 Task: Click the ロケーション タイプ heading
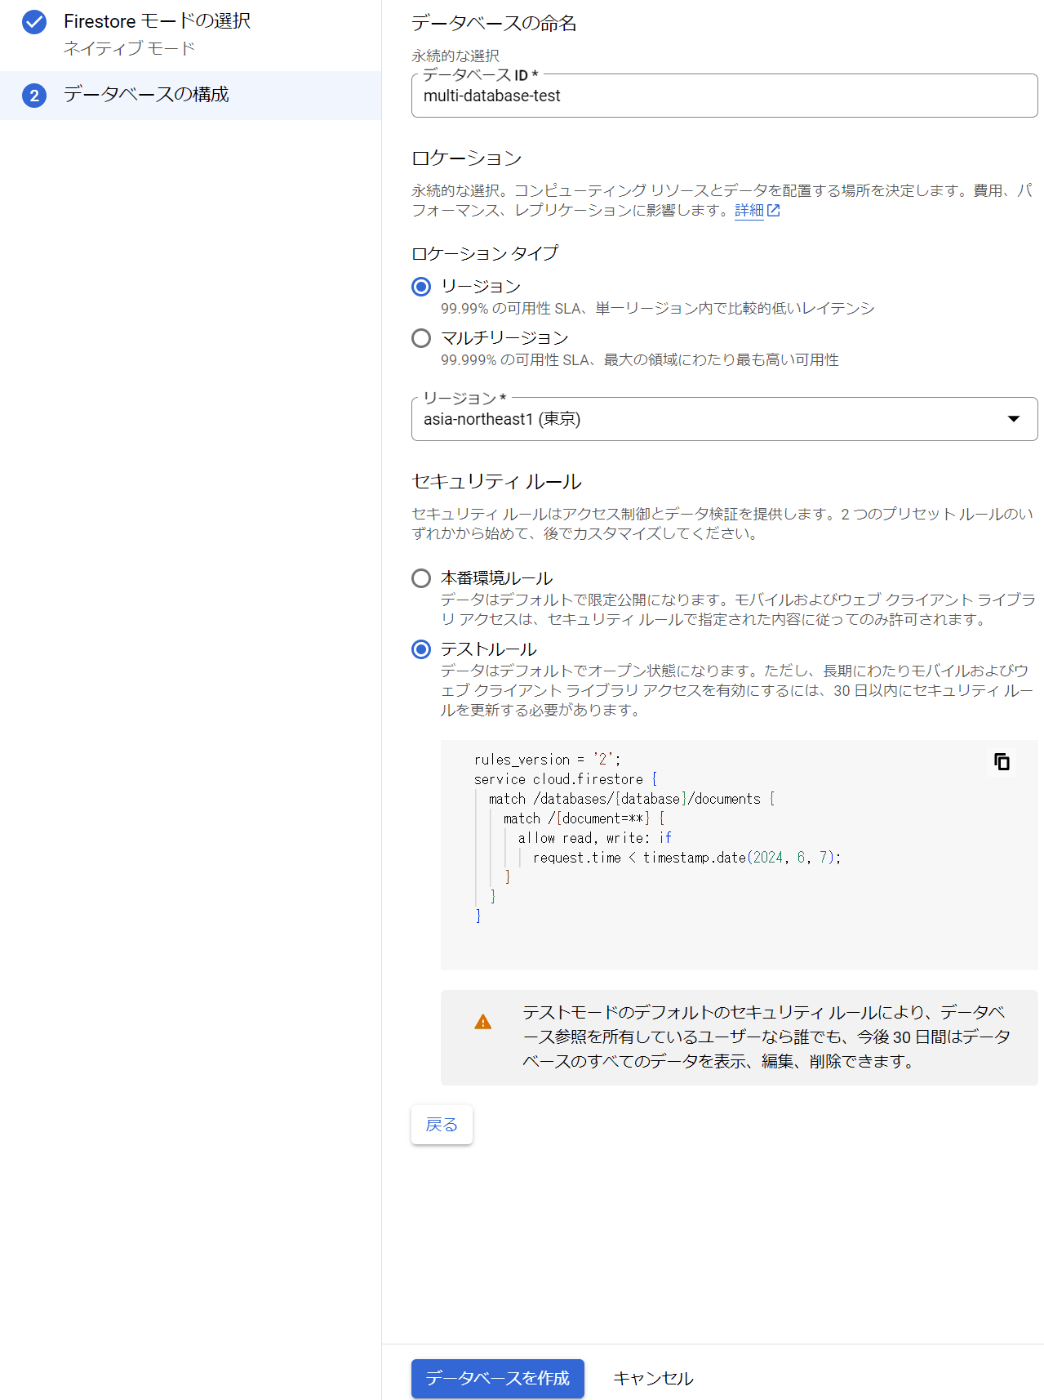pyautogui.click(x=485, y=254)
